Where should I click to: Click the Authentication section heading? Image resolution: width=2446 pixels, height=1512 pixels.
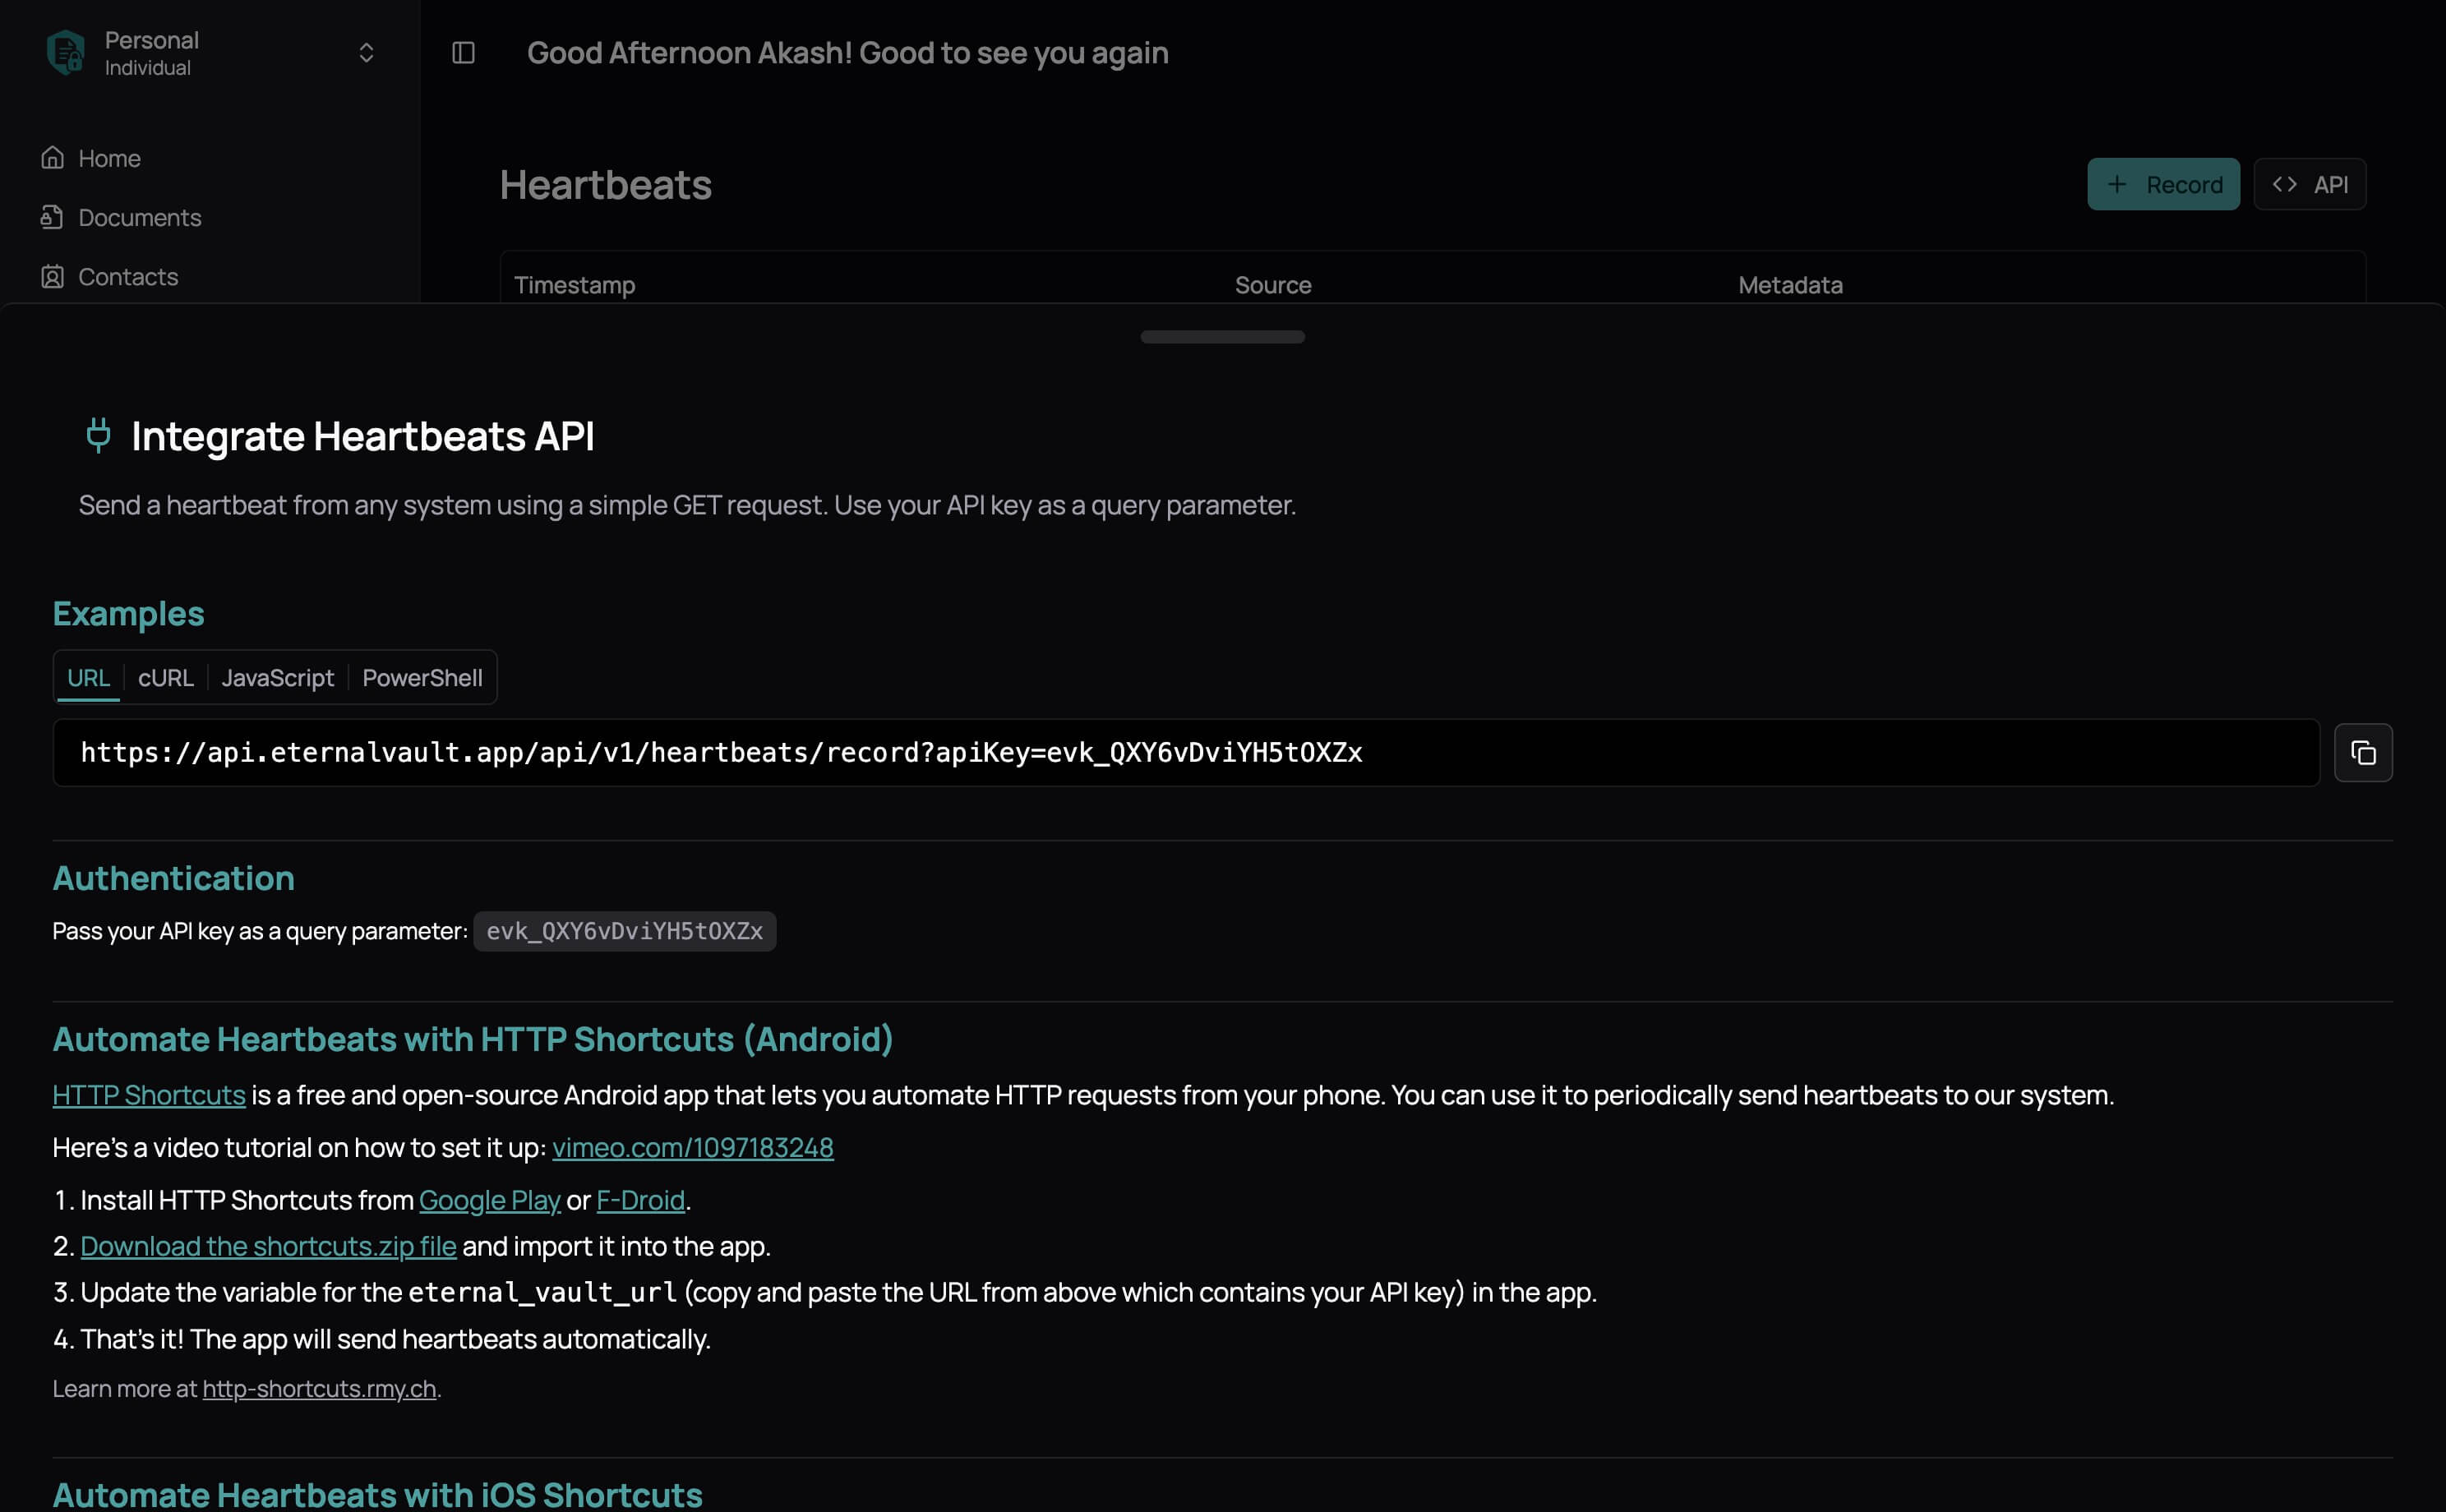click(x=173, y=878)
